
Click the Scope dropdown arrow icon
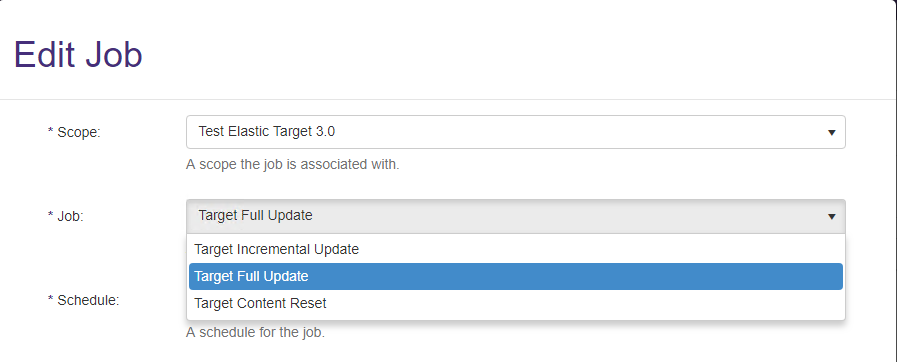831,133
